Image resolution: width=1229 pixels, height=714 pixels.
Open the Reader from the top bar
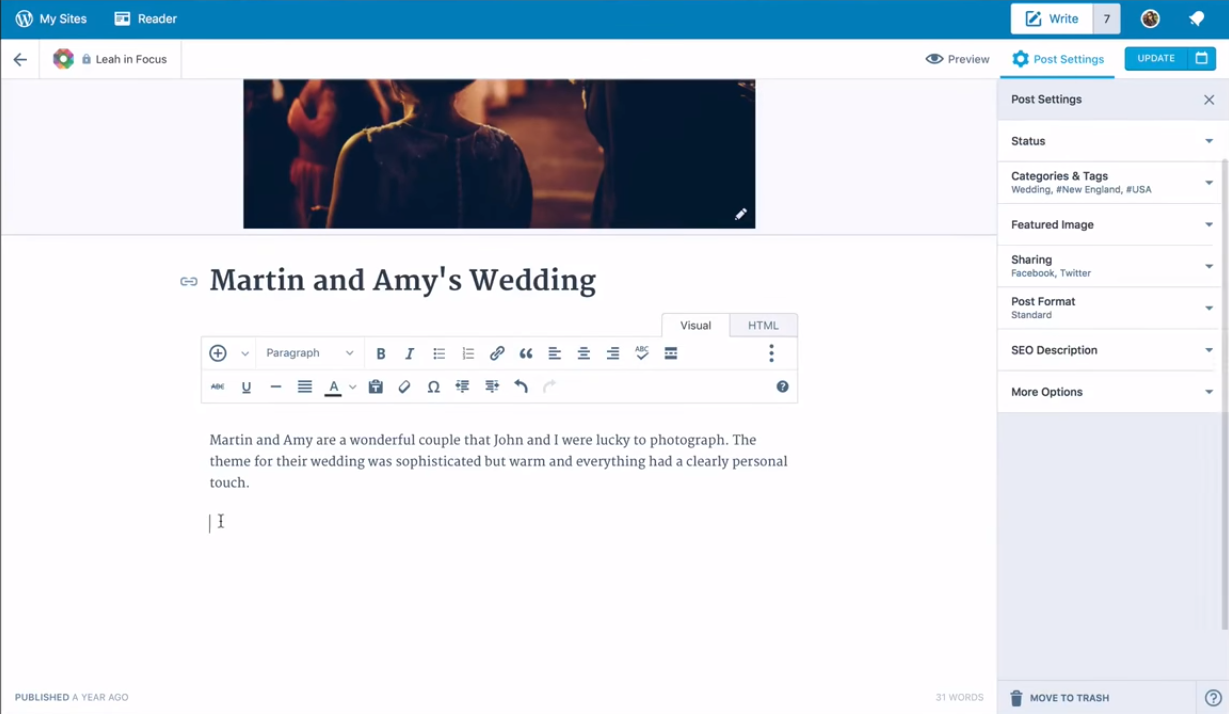(146, 19)
